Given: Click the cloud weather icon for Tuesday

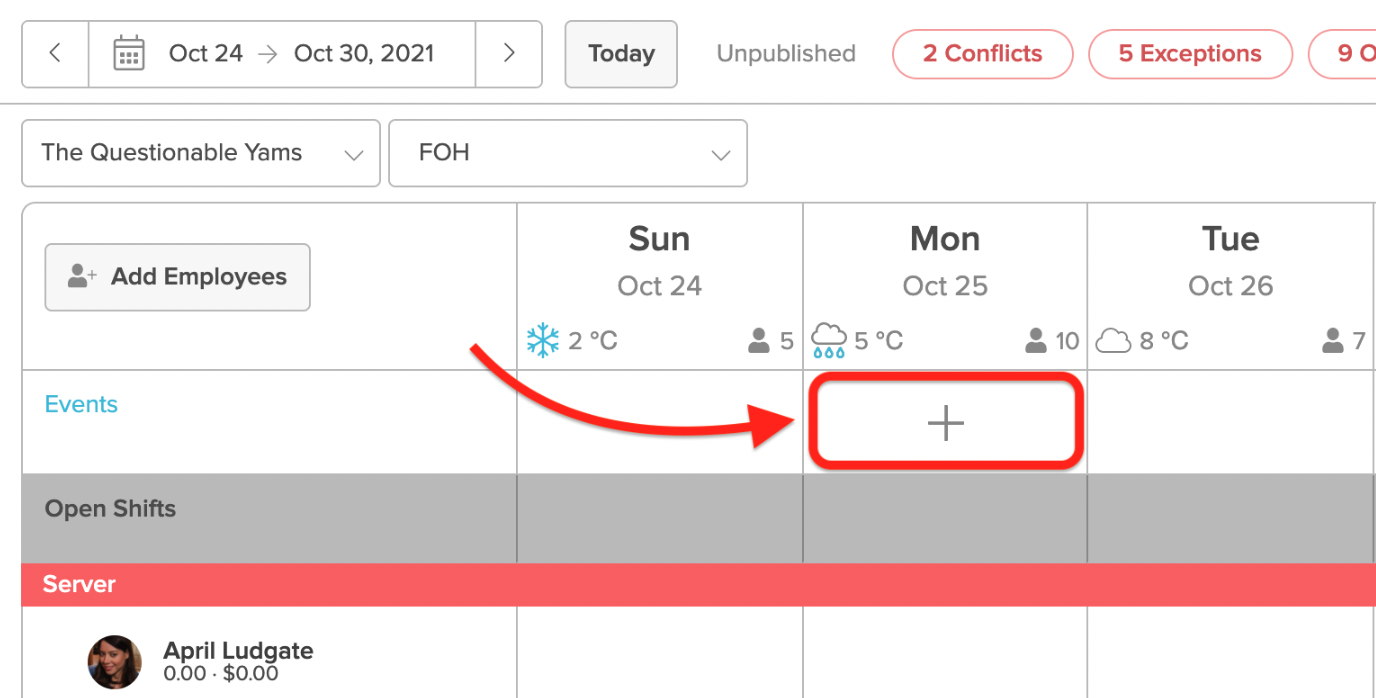Looking at the screenshot, I should [1113, 342].
